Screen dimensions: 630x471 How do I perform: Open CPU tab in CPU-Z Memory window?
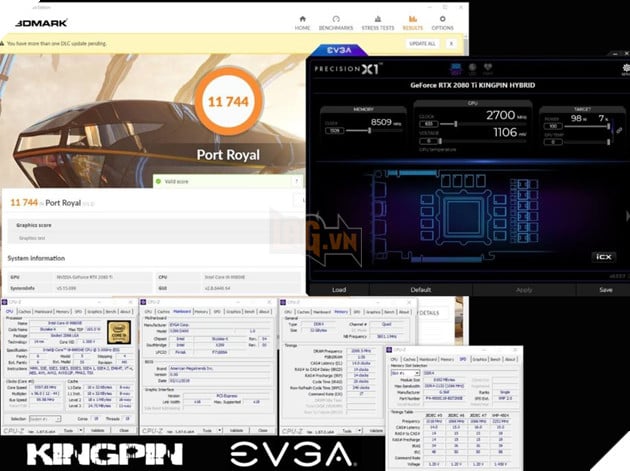[288, 311]
